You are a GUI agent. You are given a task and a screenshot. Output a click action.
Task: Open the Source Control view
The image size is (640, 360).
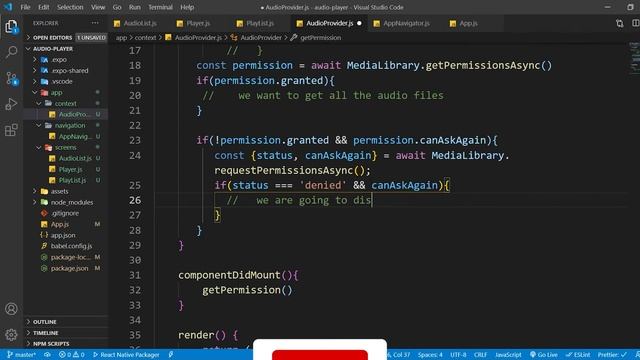[x=11, y=78]
